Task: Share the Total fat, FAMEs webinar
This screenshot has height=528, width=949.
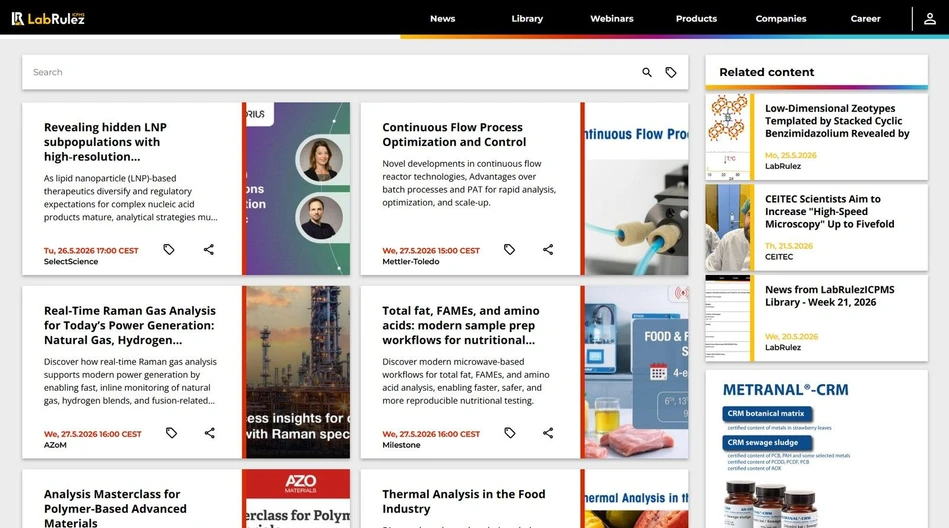Action: (x=548, y=433)
